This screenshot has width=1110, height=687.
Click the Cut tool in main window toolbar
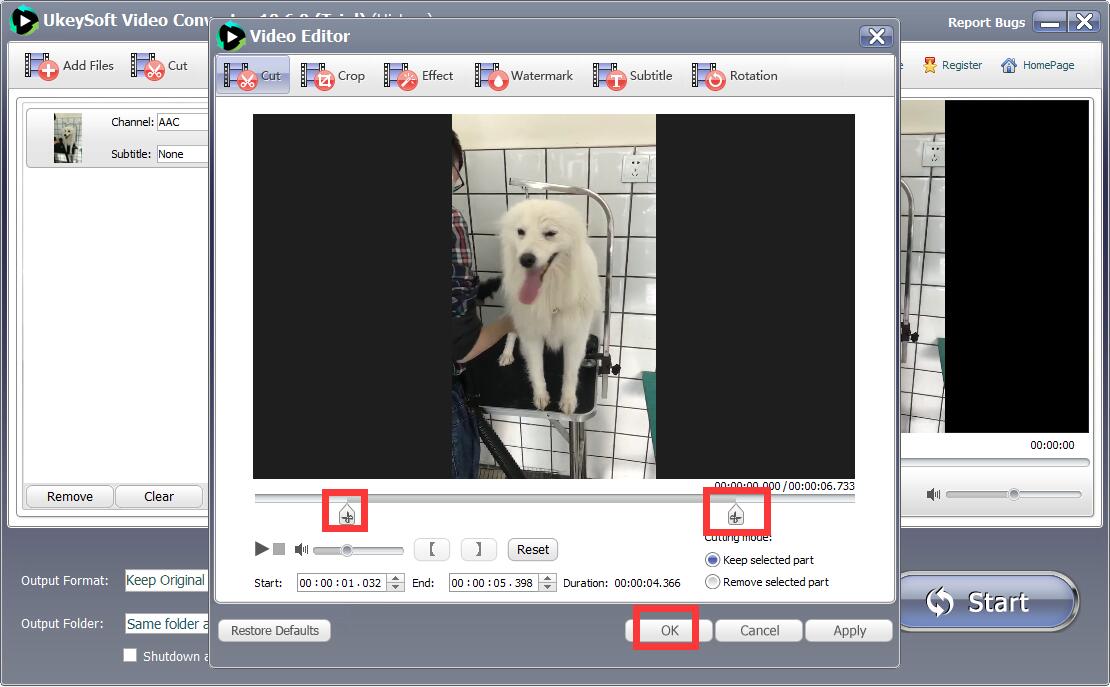tap(159, 66)
